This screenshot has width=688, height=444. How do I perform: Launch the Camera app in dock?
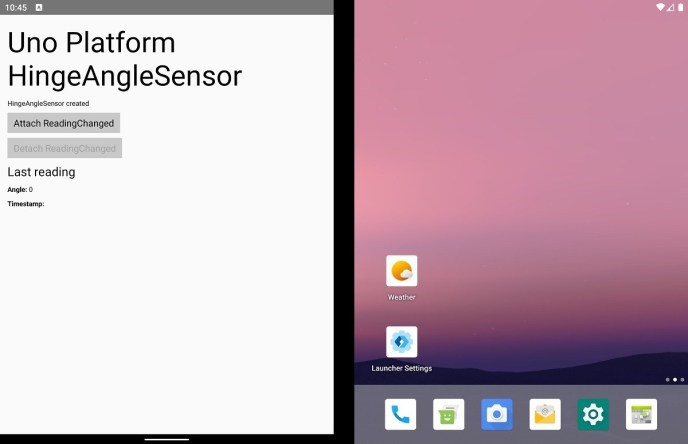[x=497, y=414]
